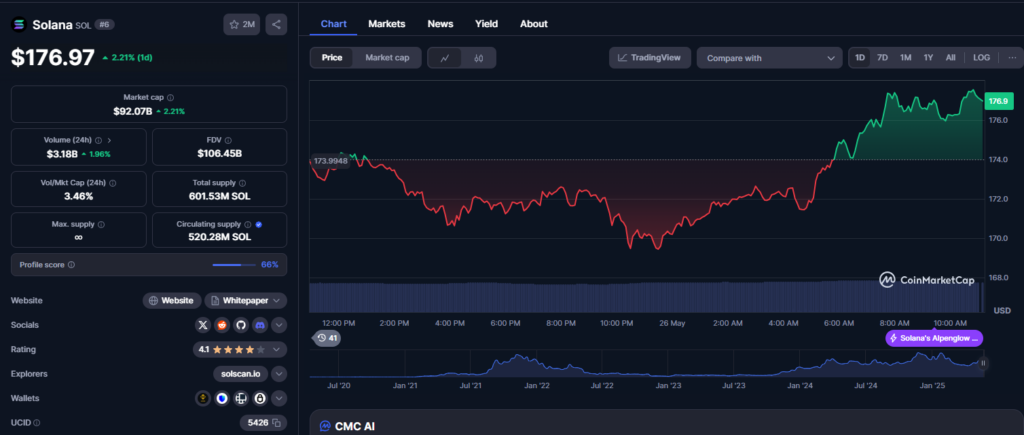Open Solana's Discord social link
The width and height of the screenshot is (1024, 435).
pyautogui.click(x=260, y=325)
